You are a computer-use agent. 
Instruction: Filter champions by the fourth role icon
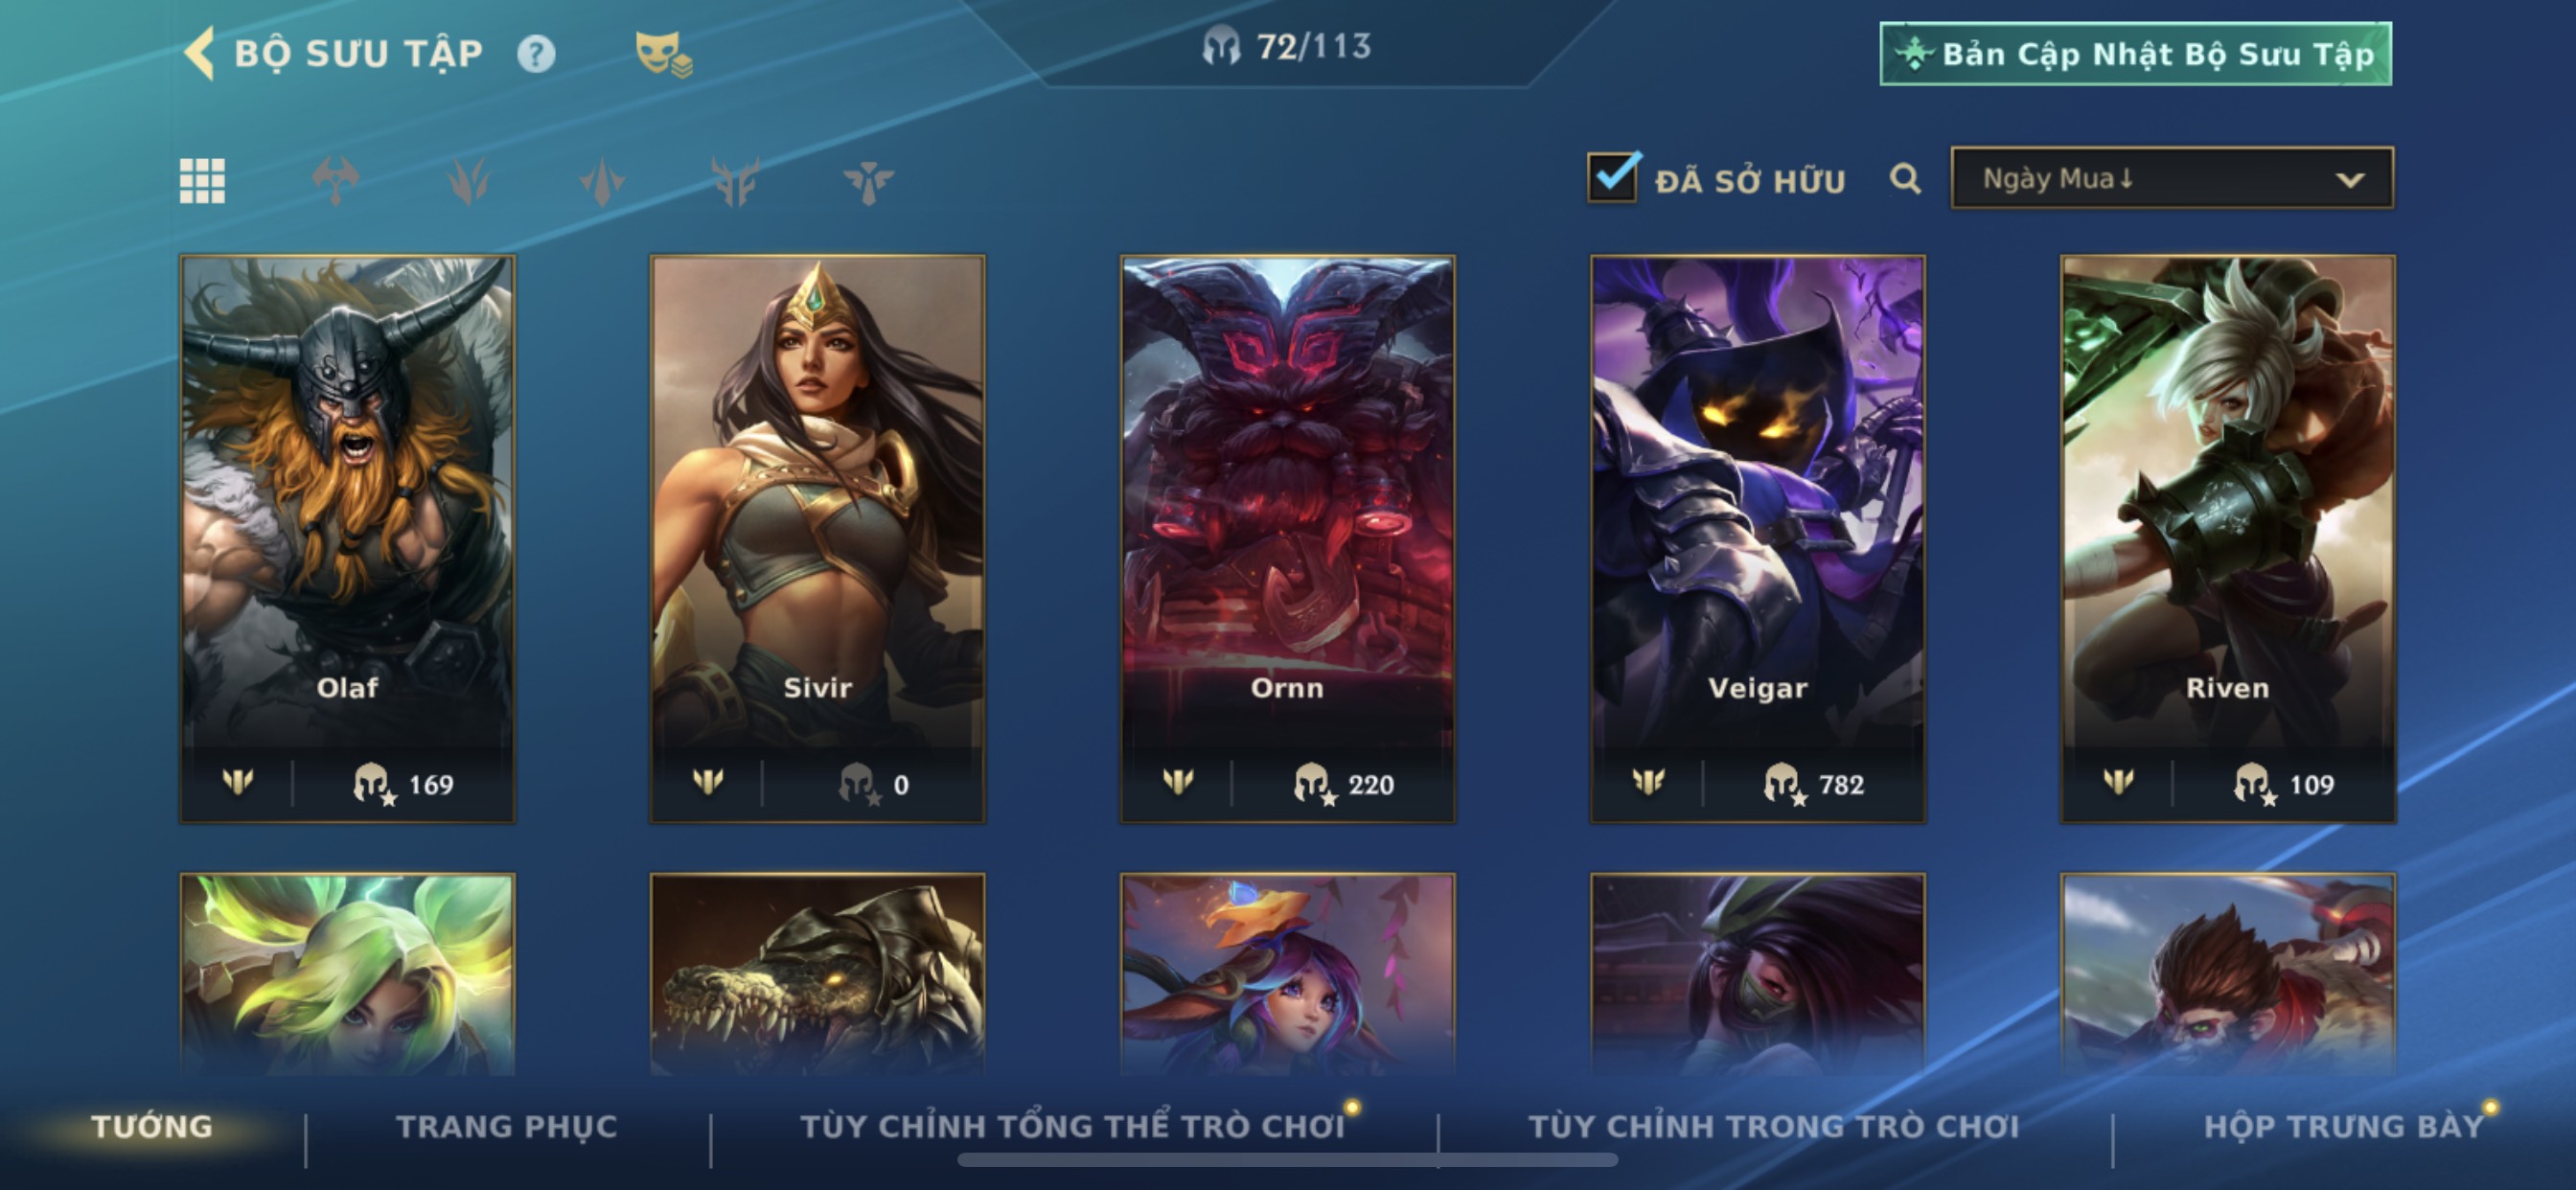(735, 181)
